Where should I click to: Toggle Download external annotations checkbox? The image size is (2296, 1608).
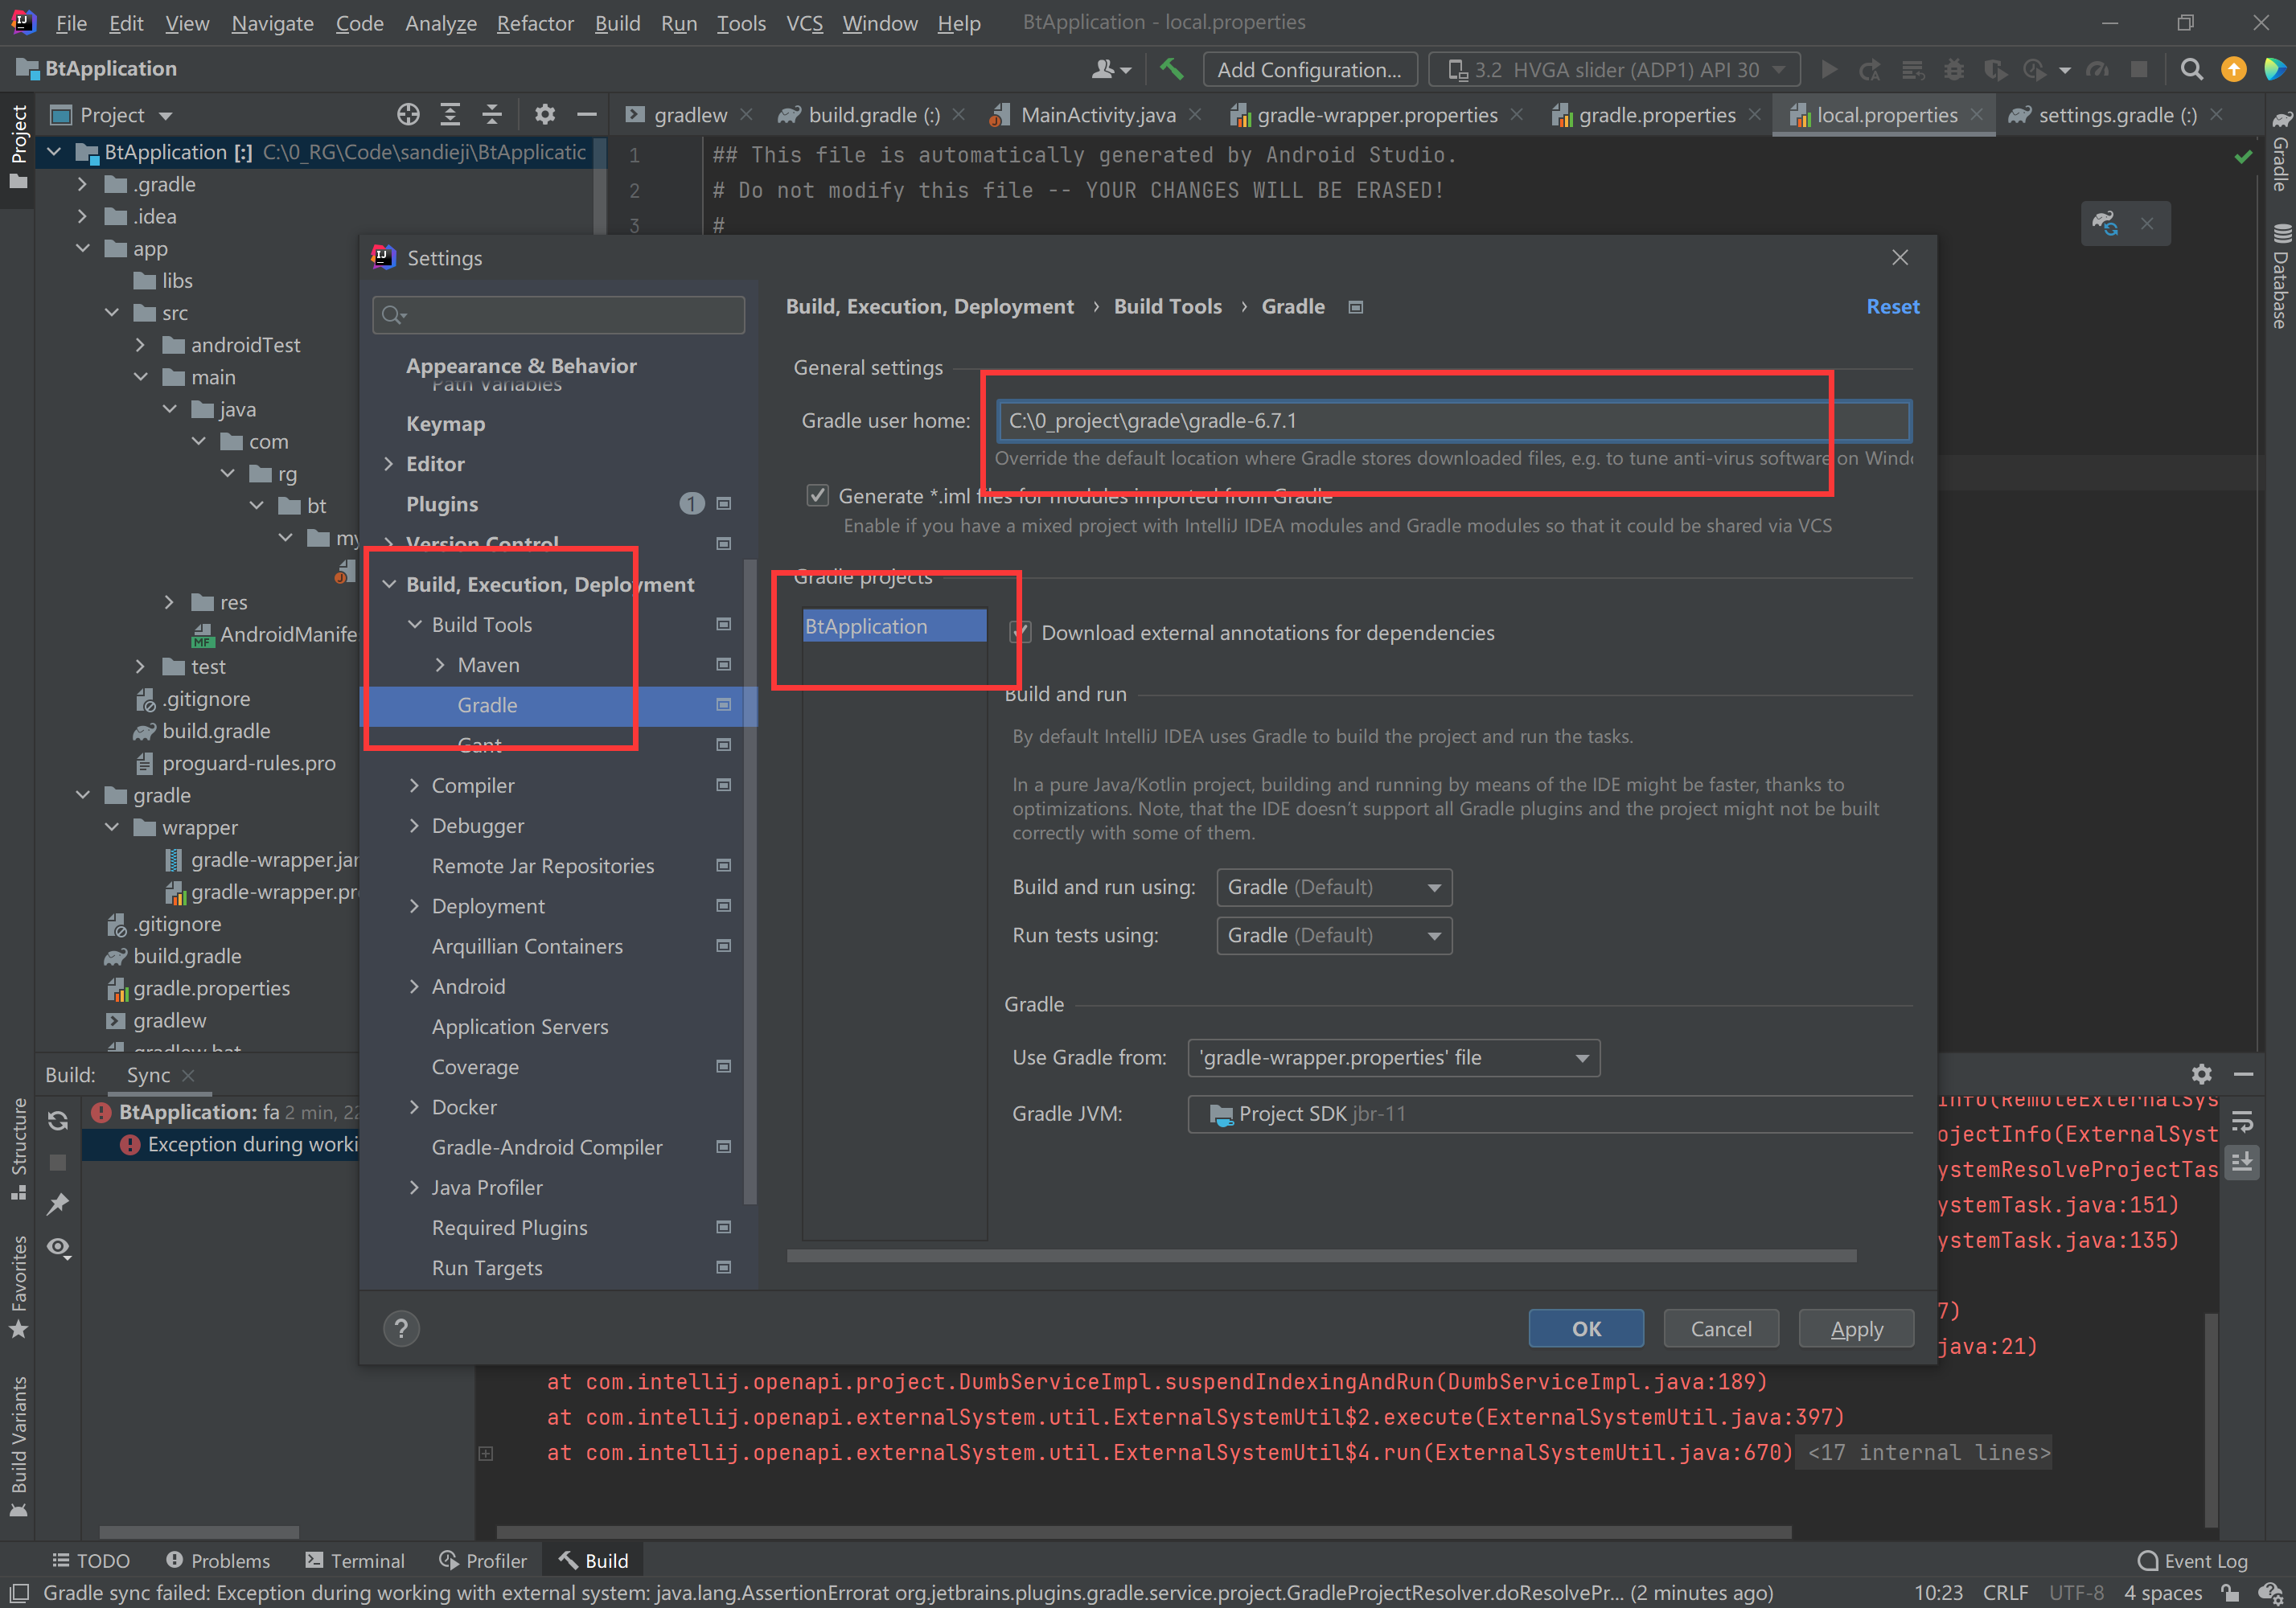[x=1020, y=633]
